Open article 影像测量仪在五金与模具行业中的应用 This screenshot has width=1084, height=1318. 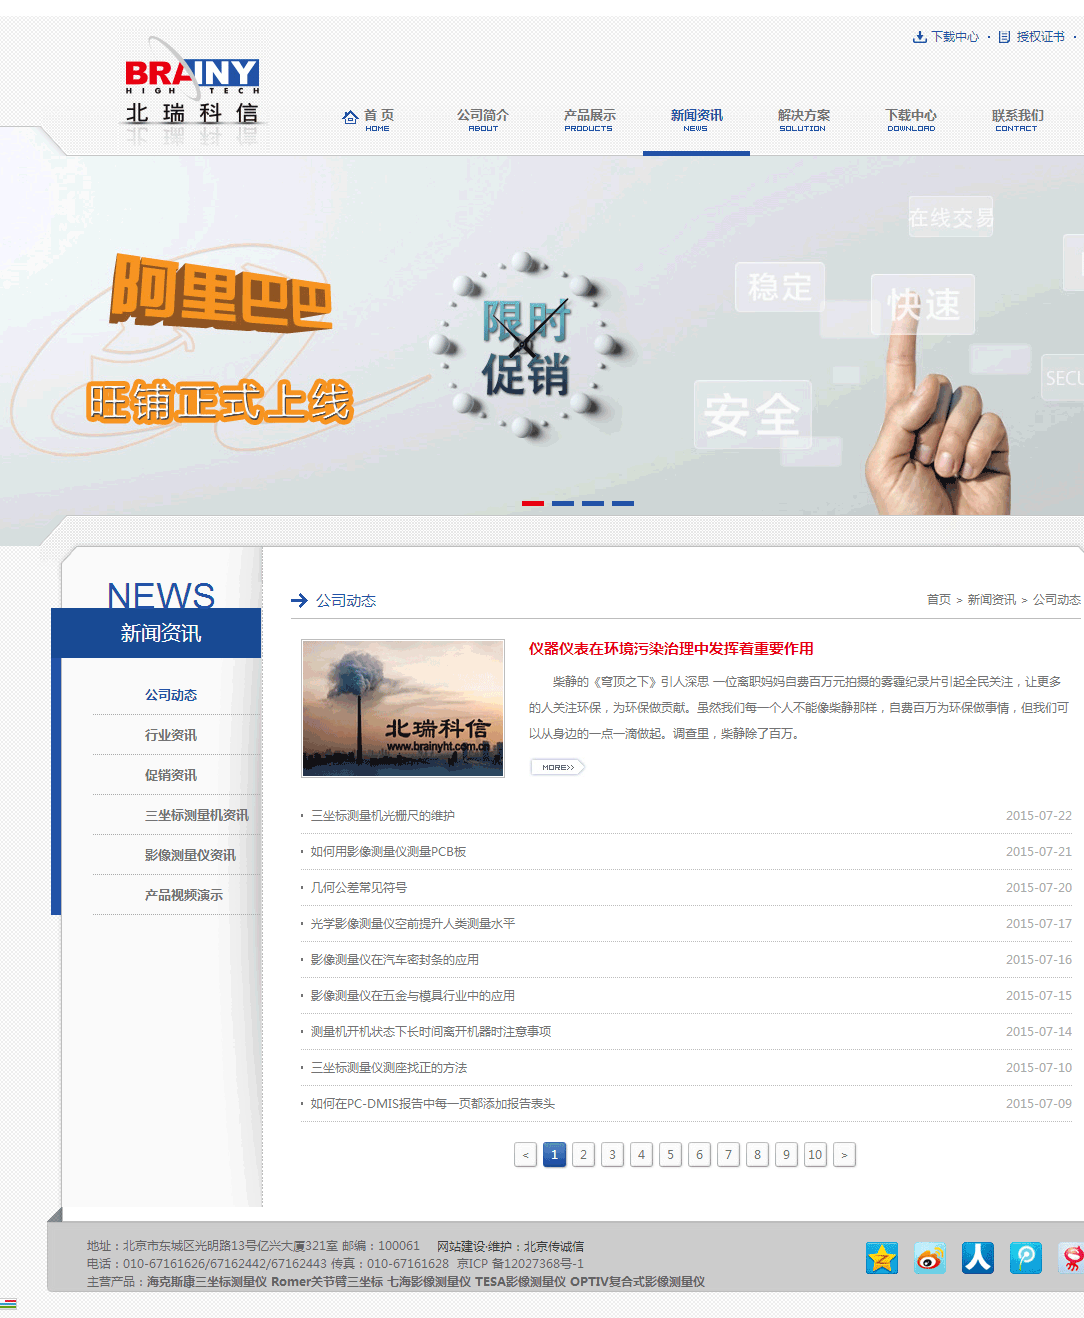413,996
